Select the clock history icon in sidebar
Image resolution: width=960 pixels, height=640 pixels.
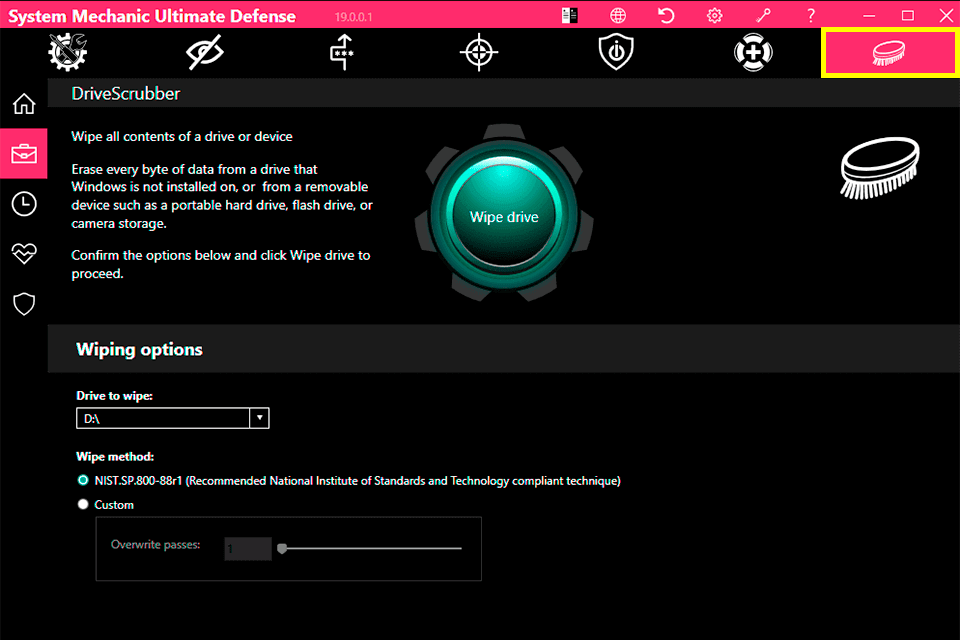[x=24, y=203]
